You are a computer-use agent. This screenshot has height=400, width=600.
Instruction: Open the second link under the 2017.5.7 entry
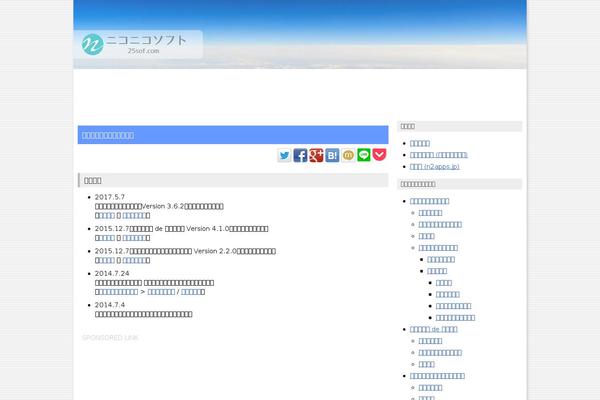tap(135, 216)
